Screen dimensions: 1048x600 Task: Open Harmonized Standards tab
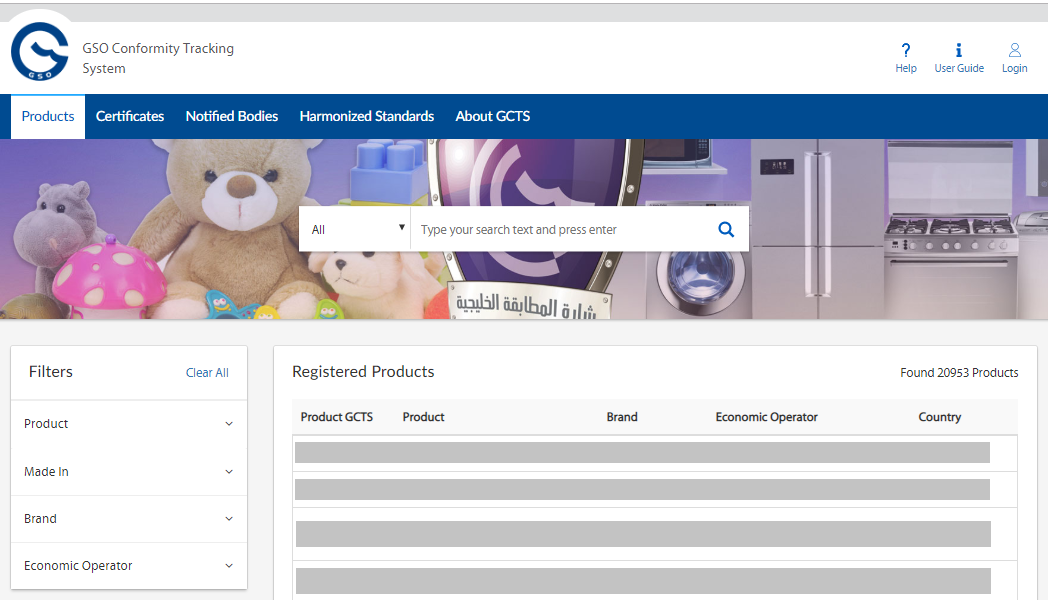tap(366, 116)
